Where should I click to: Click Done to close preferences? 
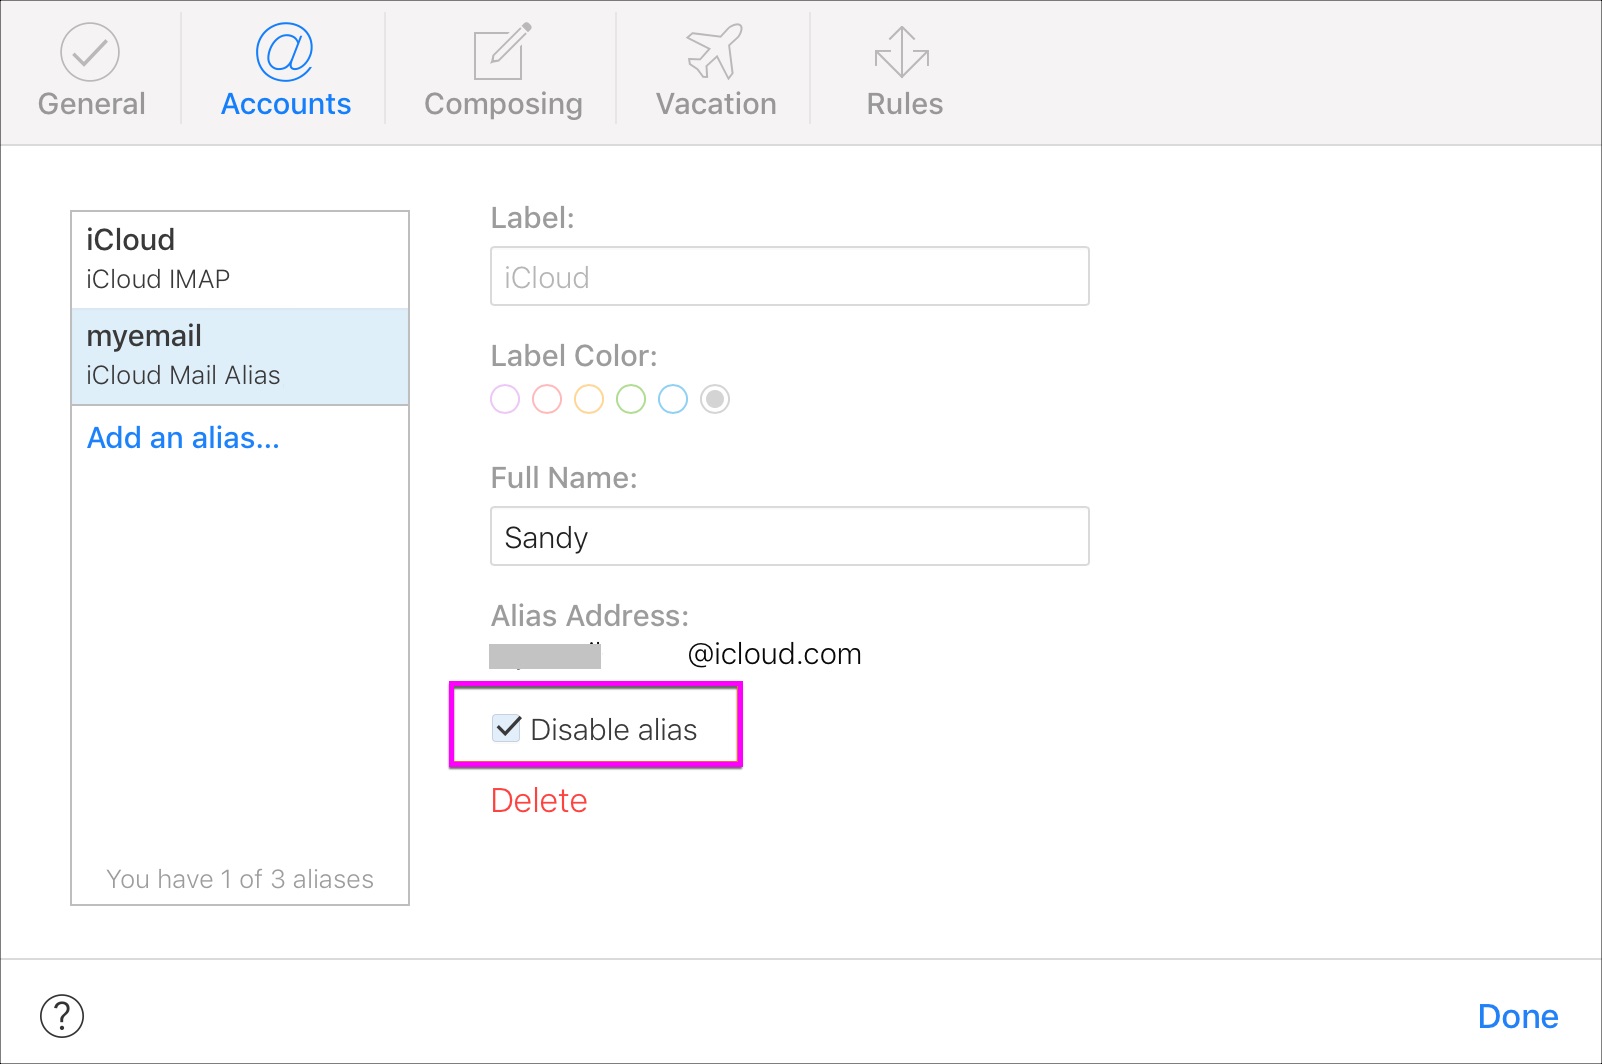tap(1518, 1016)
